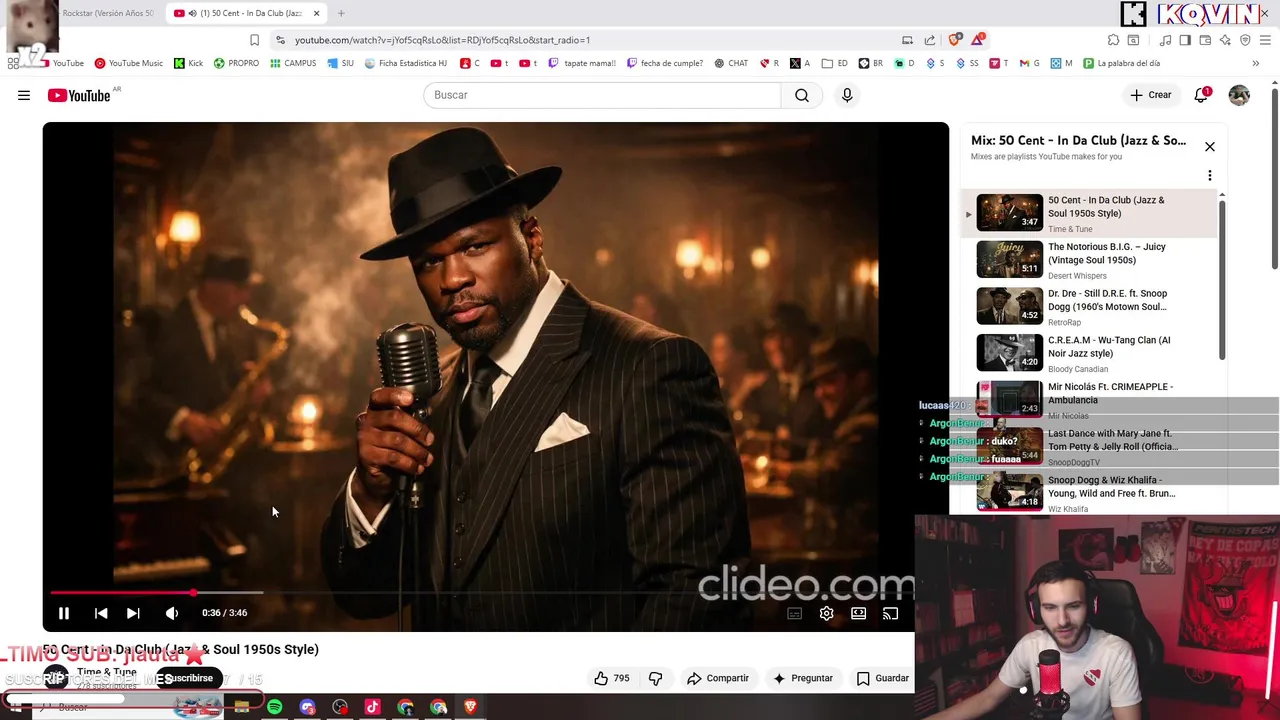Play Dr. Dre - Still D.R.E. from the mix
The height and width of the screenshot is (720, 1280).
point(1090,307)
